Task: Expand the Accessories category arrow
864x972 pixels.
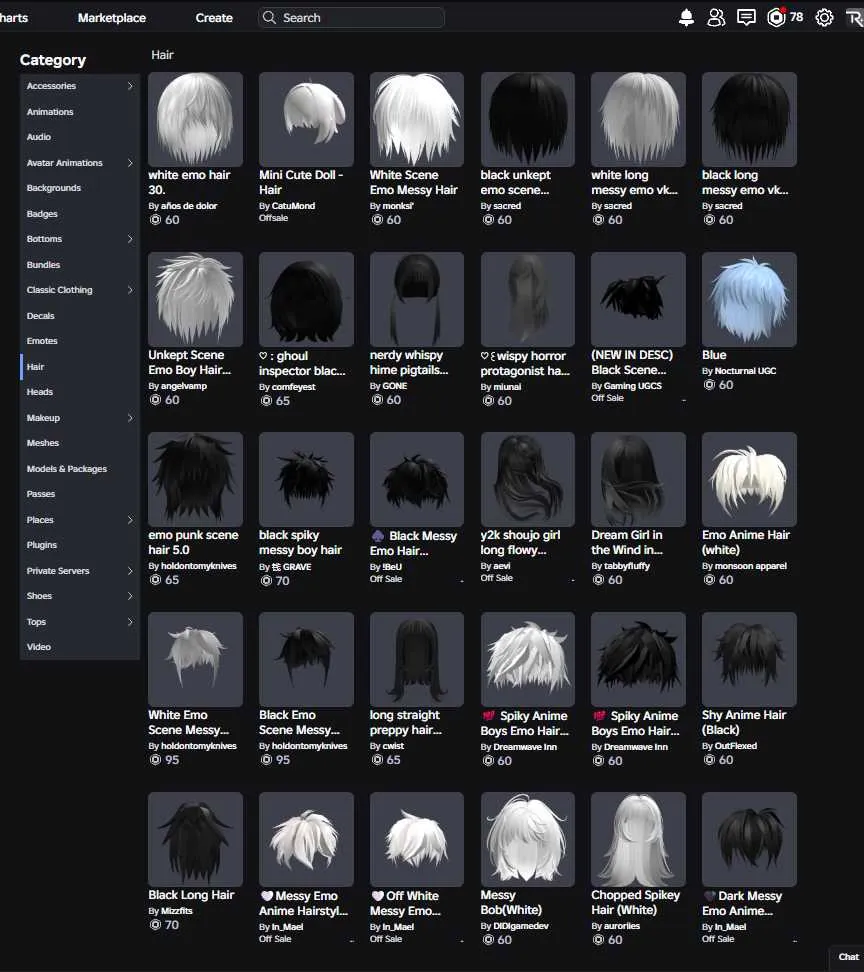Action: click(130, 86)
